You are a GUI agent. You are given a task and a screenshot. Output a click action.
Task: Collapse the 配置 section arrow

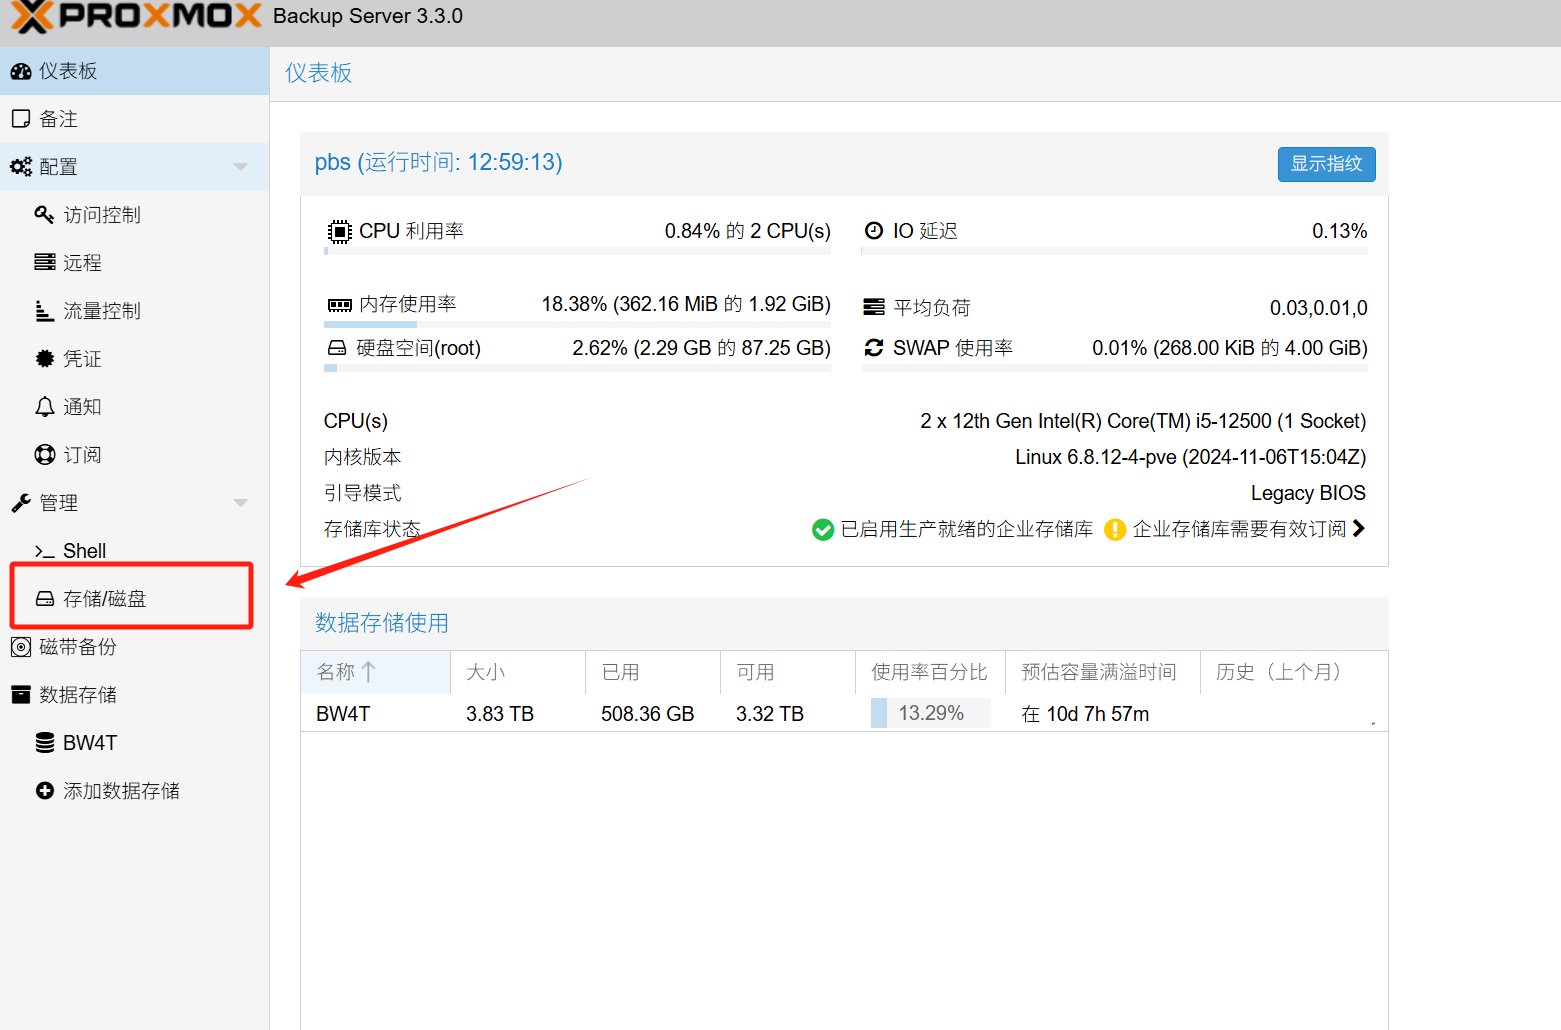[x=240, y=167]
